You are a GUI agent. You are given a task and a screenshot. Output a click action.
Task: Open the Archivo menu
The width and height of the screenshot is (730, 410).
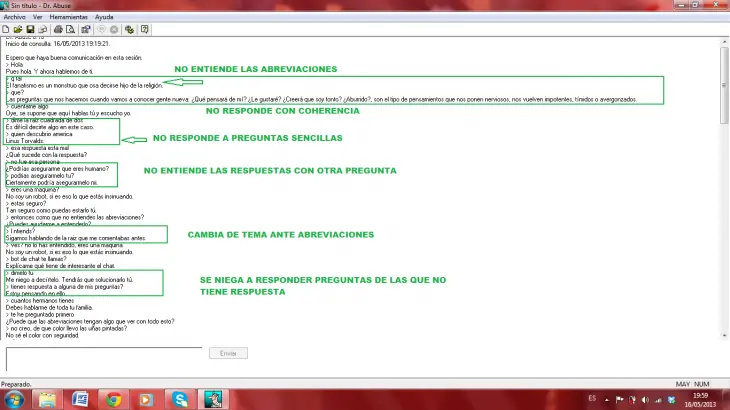(x=14, y=17)
